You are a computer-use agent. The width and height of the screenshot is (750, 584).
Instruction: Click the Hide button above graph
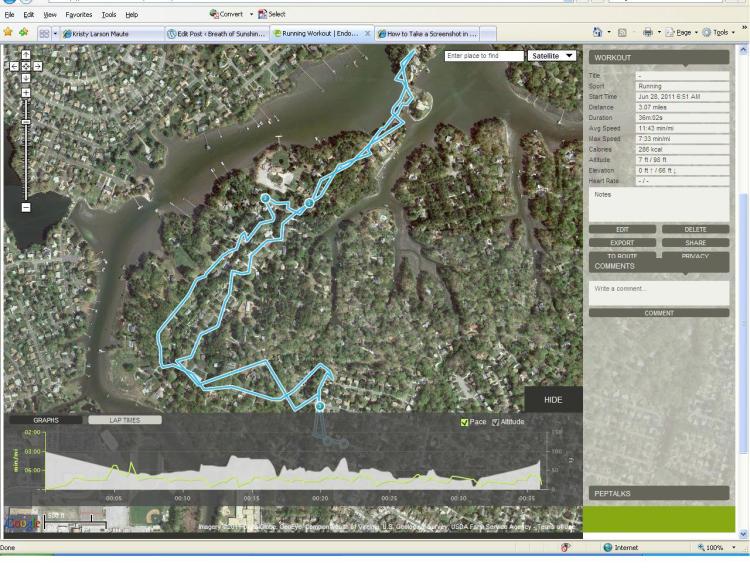[553, 400]
